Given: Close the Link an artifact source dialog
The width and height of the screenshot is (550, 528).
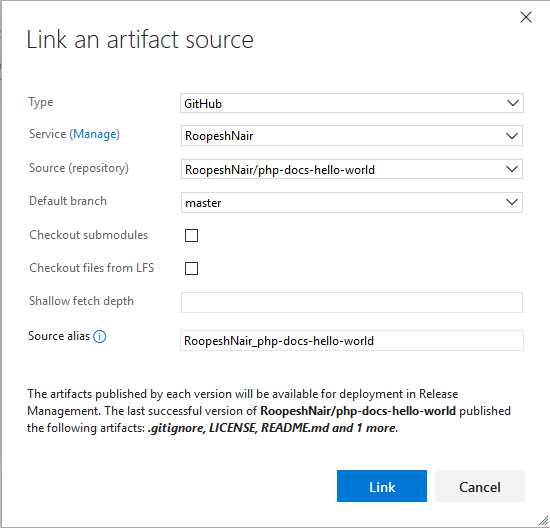Looking at the screenshot, I should (526, 17).
